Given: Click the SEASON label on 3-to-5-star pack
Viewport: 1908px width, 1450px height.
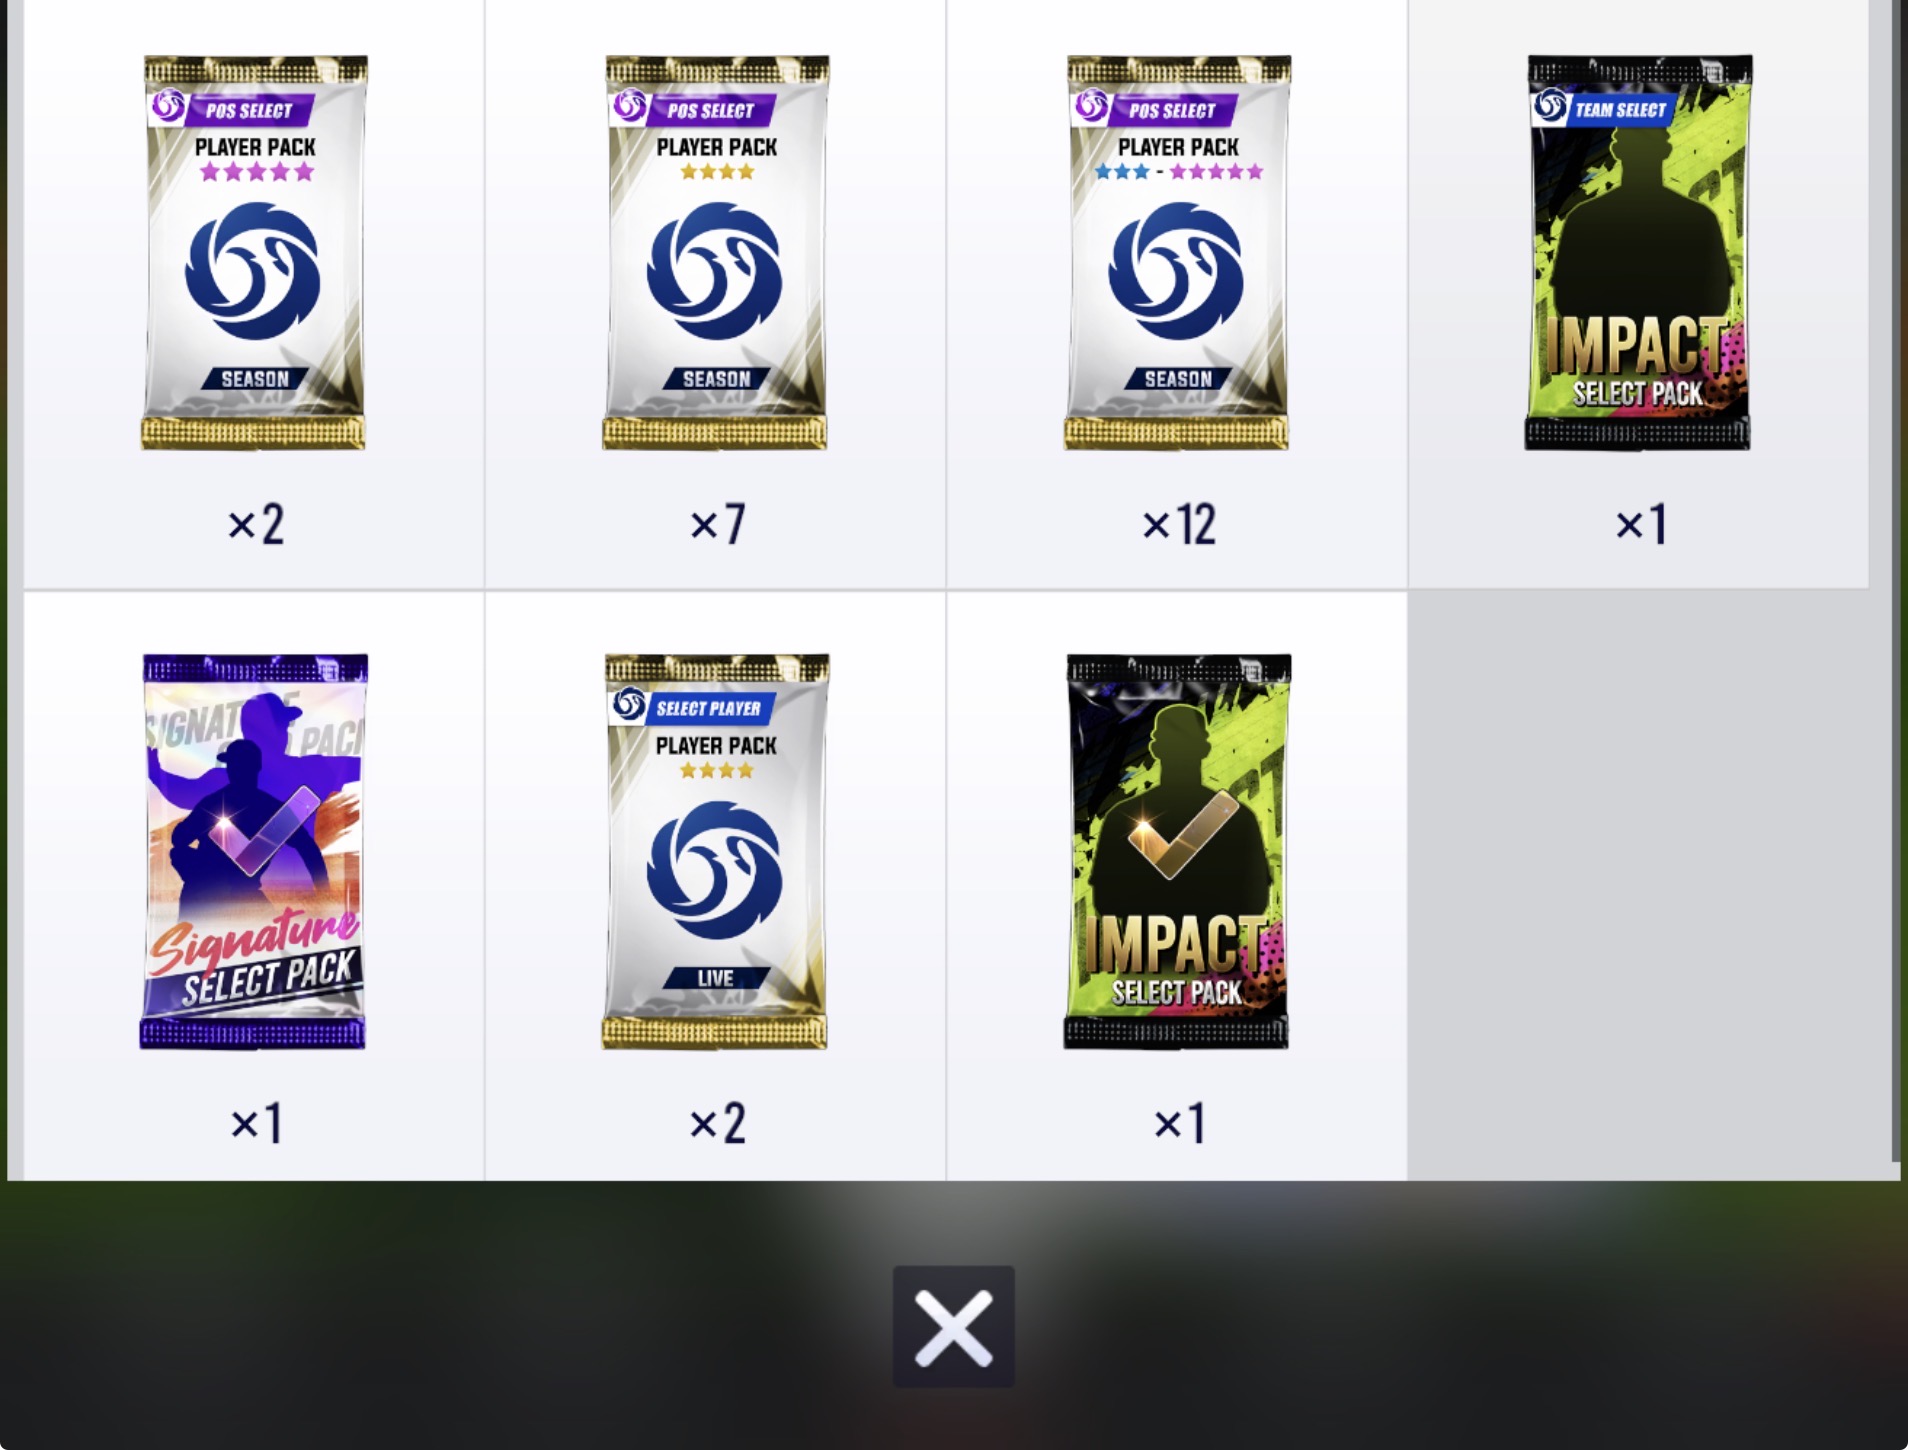Looking at the screenshot, I should point(1178,379).
